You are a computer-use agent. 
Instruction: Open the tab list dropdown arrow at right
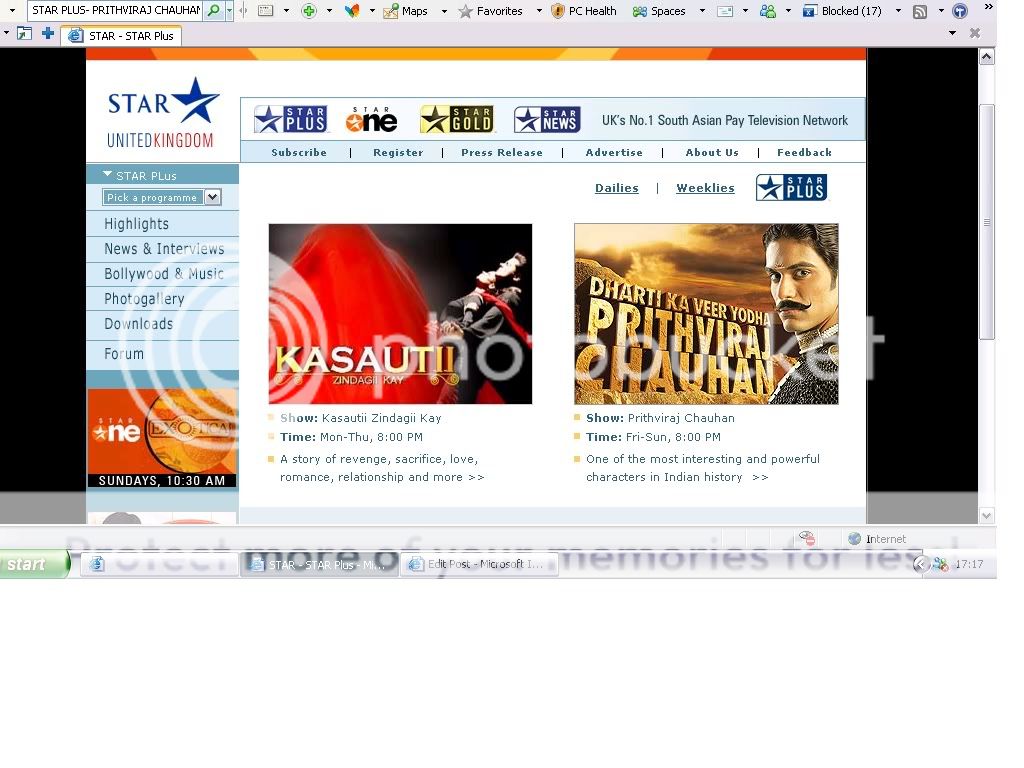click(952, 33)
